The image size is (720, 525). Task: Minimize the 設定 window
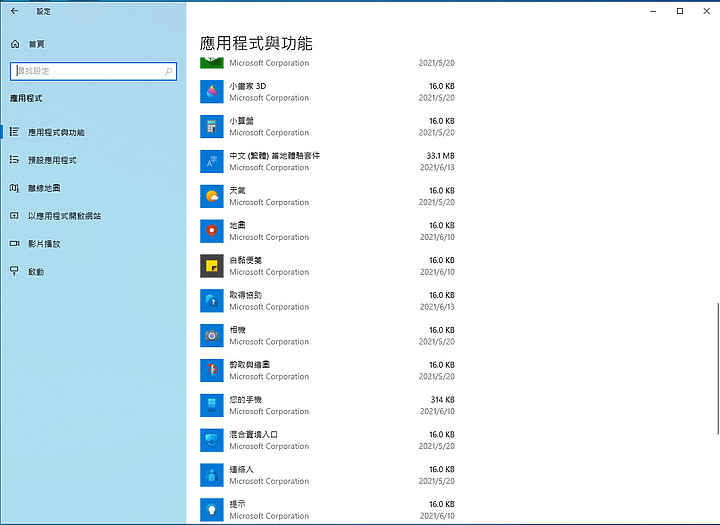point(653,11)
